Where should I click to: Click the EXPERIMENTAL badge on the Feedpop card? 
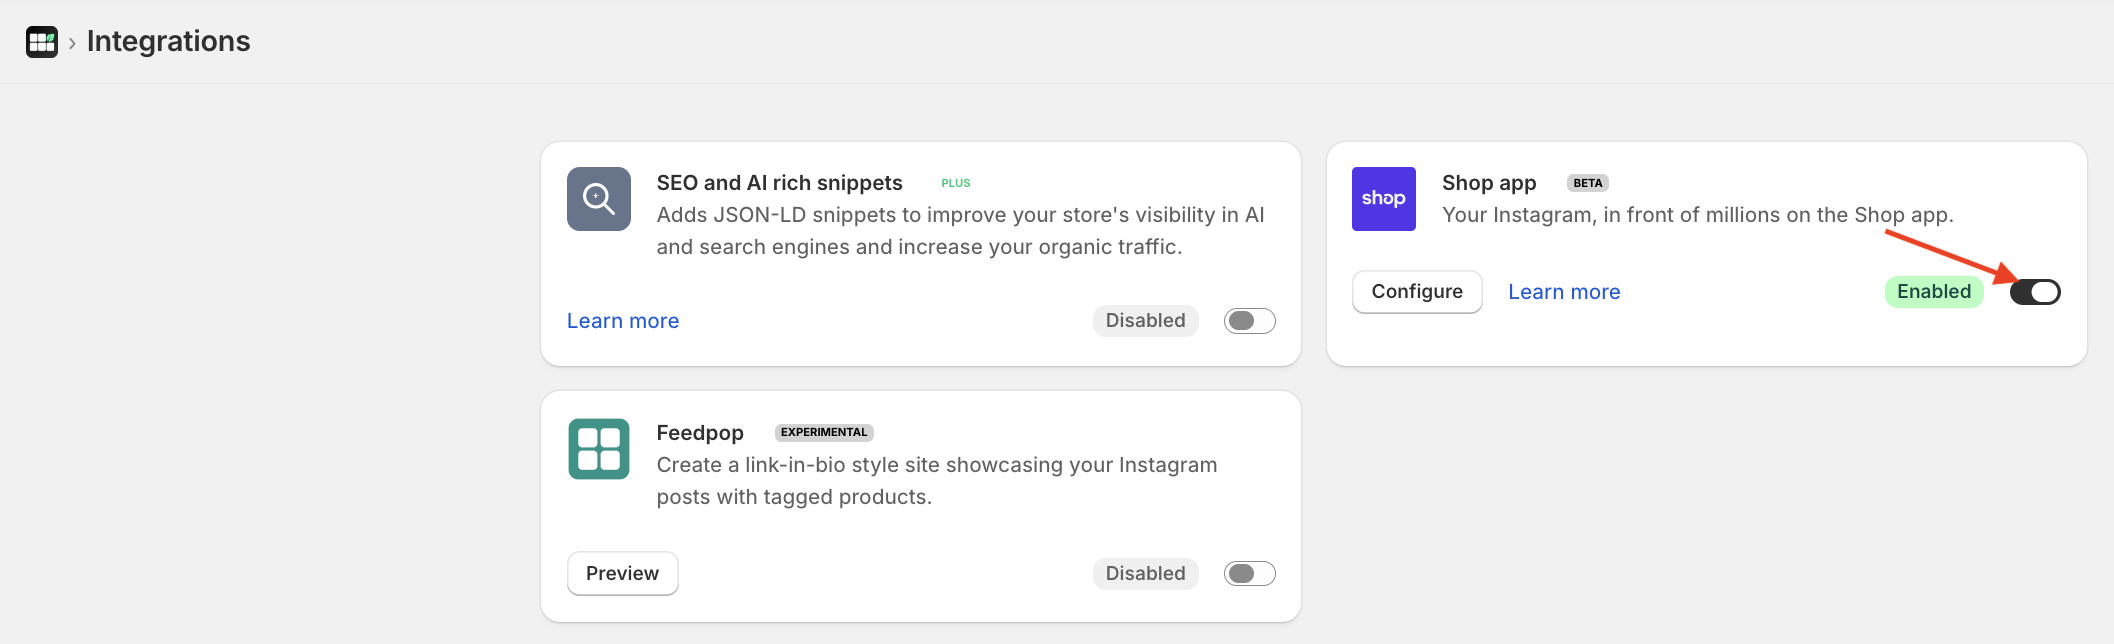[823, 432]
